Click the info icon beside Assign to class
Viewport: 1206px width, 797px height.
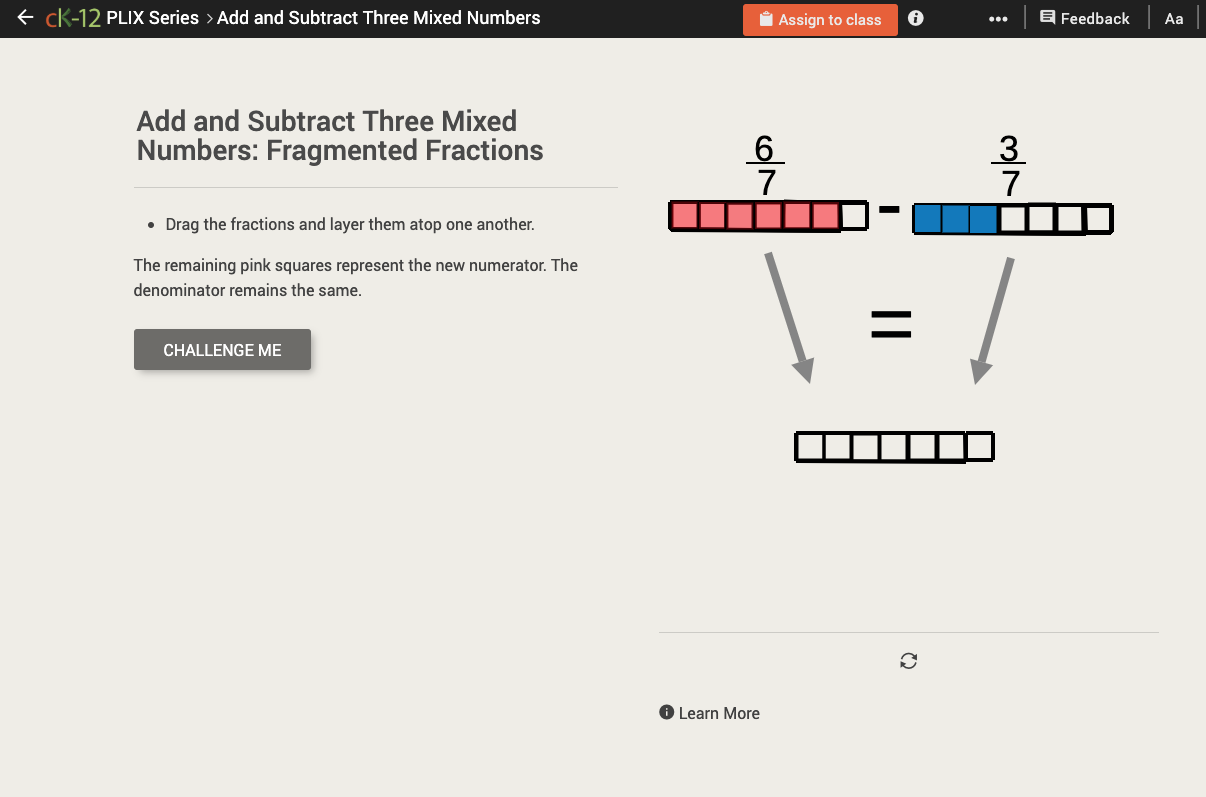coord(915,18)
